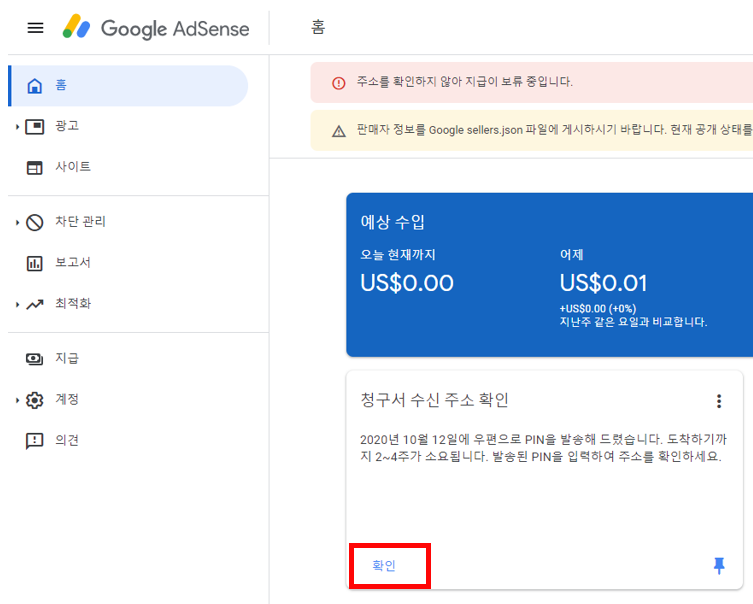The height and width of the screenshot is (604, 753).
Task: Expand the 최적화 menu arrow
Action: coord(17,304)
